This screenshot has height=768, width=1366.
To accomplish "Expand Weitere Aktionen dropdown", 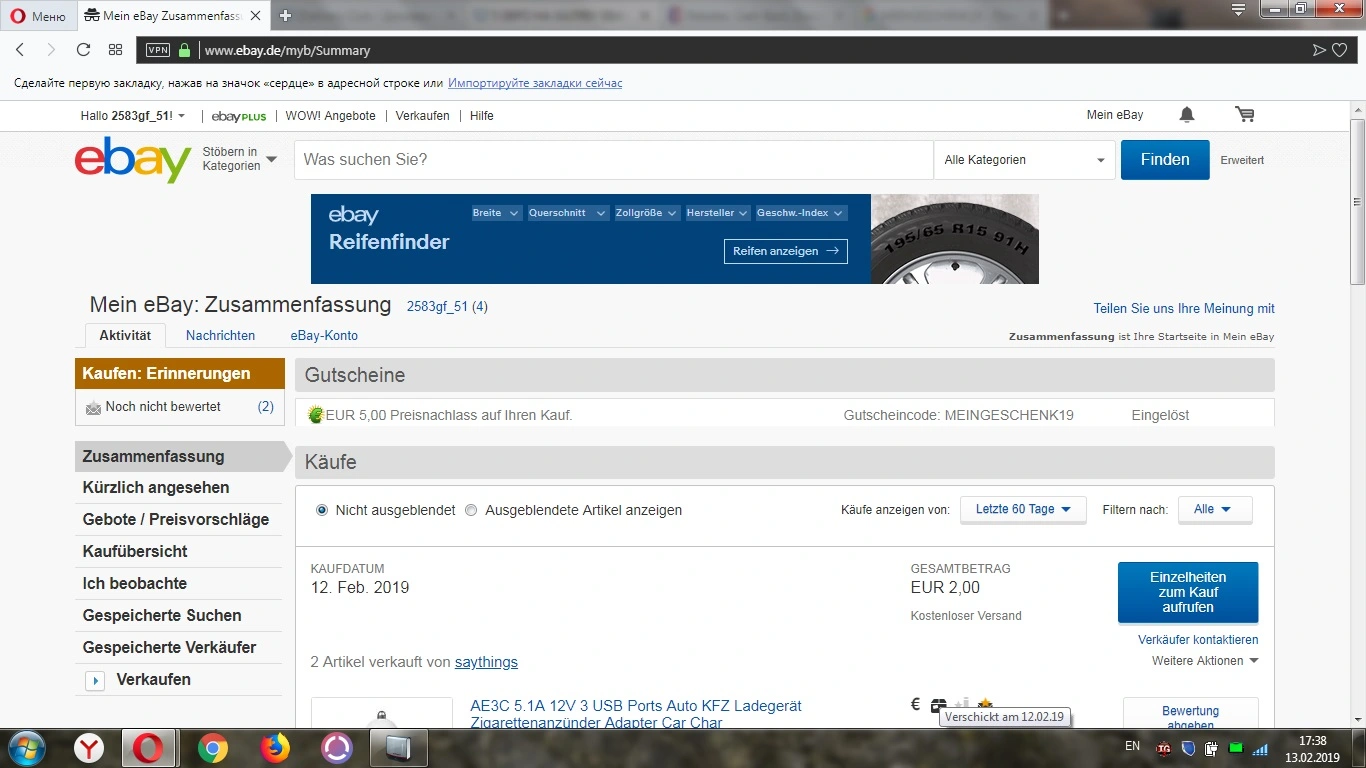I will [x=1205, y=661].
